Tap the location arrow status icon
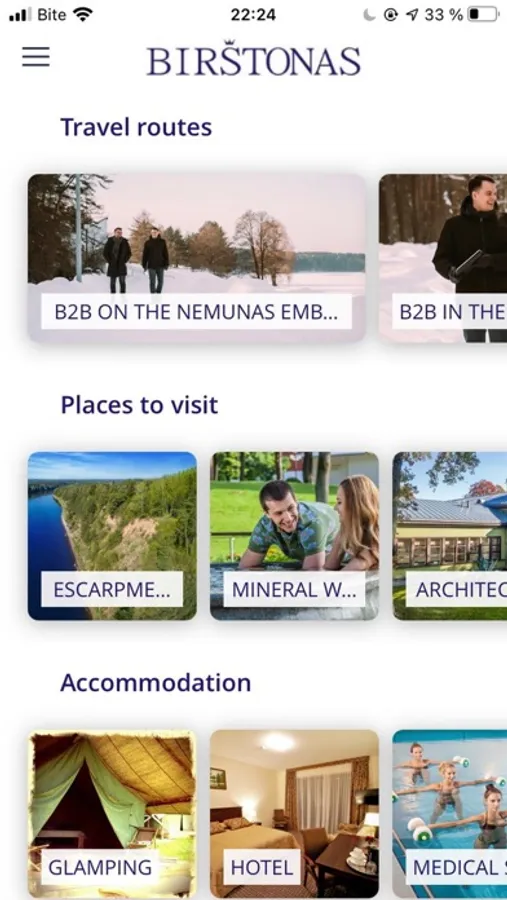The image size is (507, 900). pos(412,15)
